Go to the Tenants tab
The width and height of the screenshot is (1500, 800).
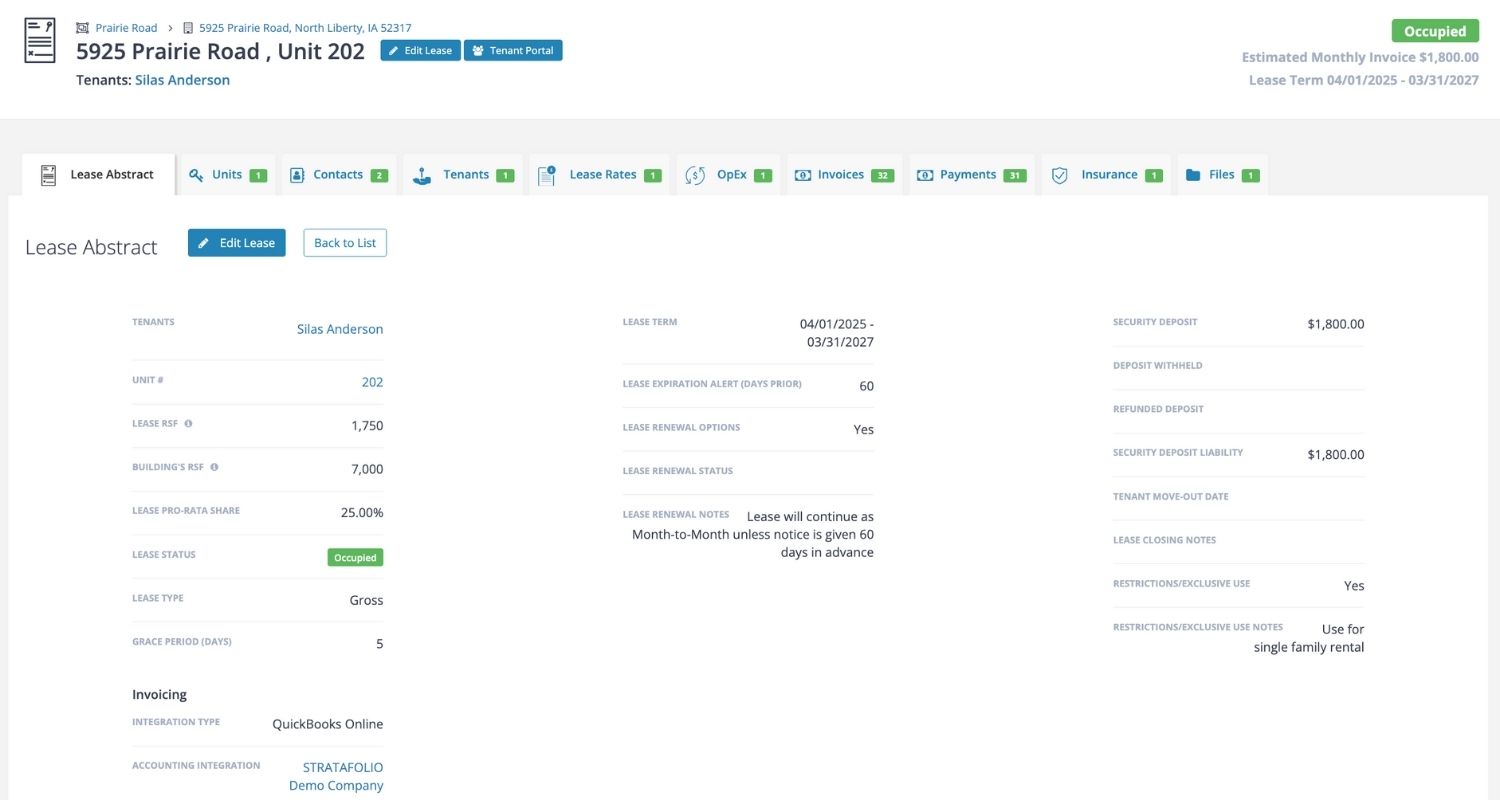tap(465, 175)
